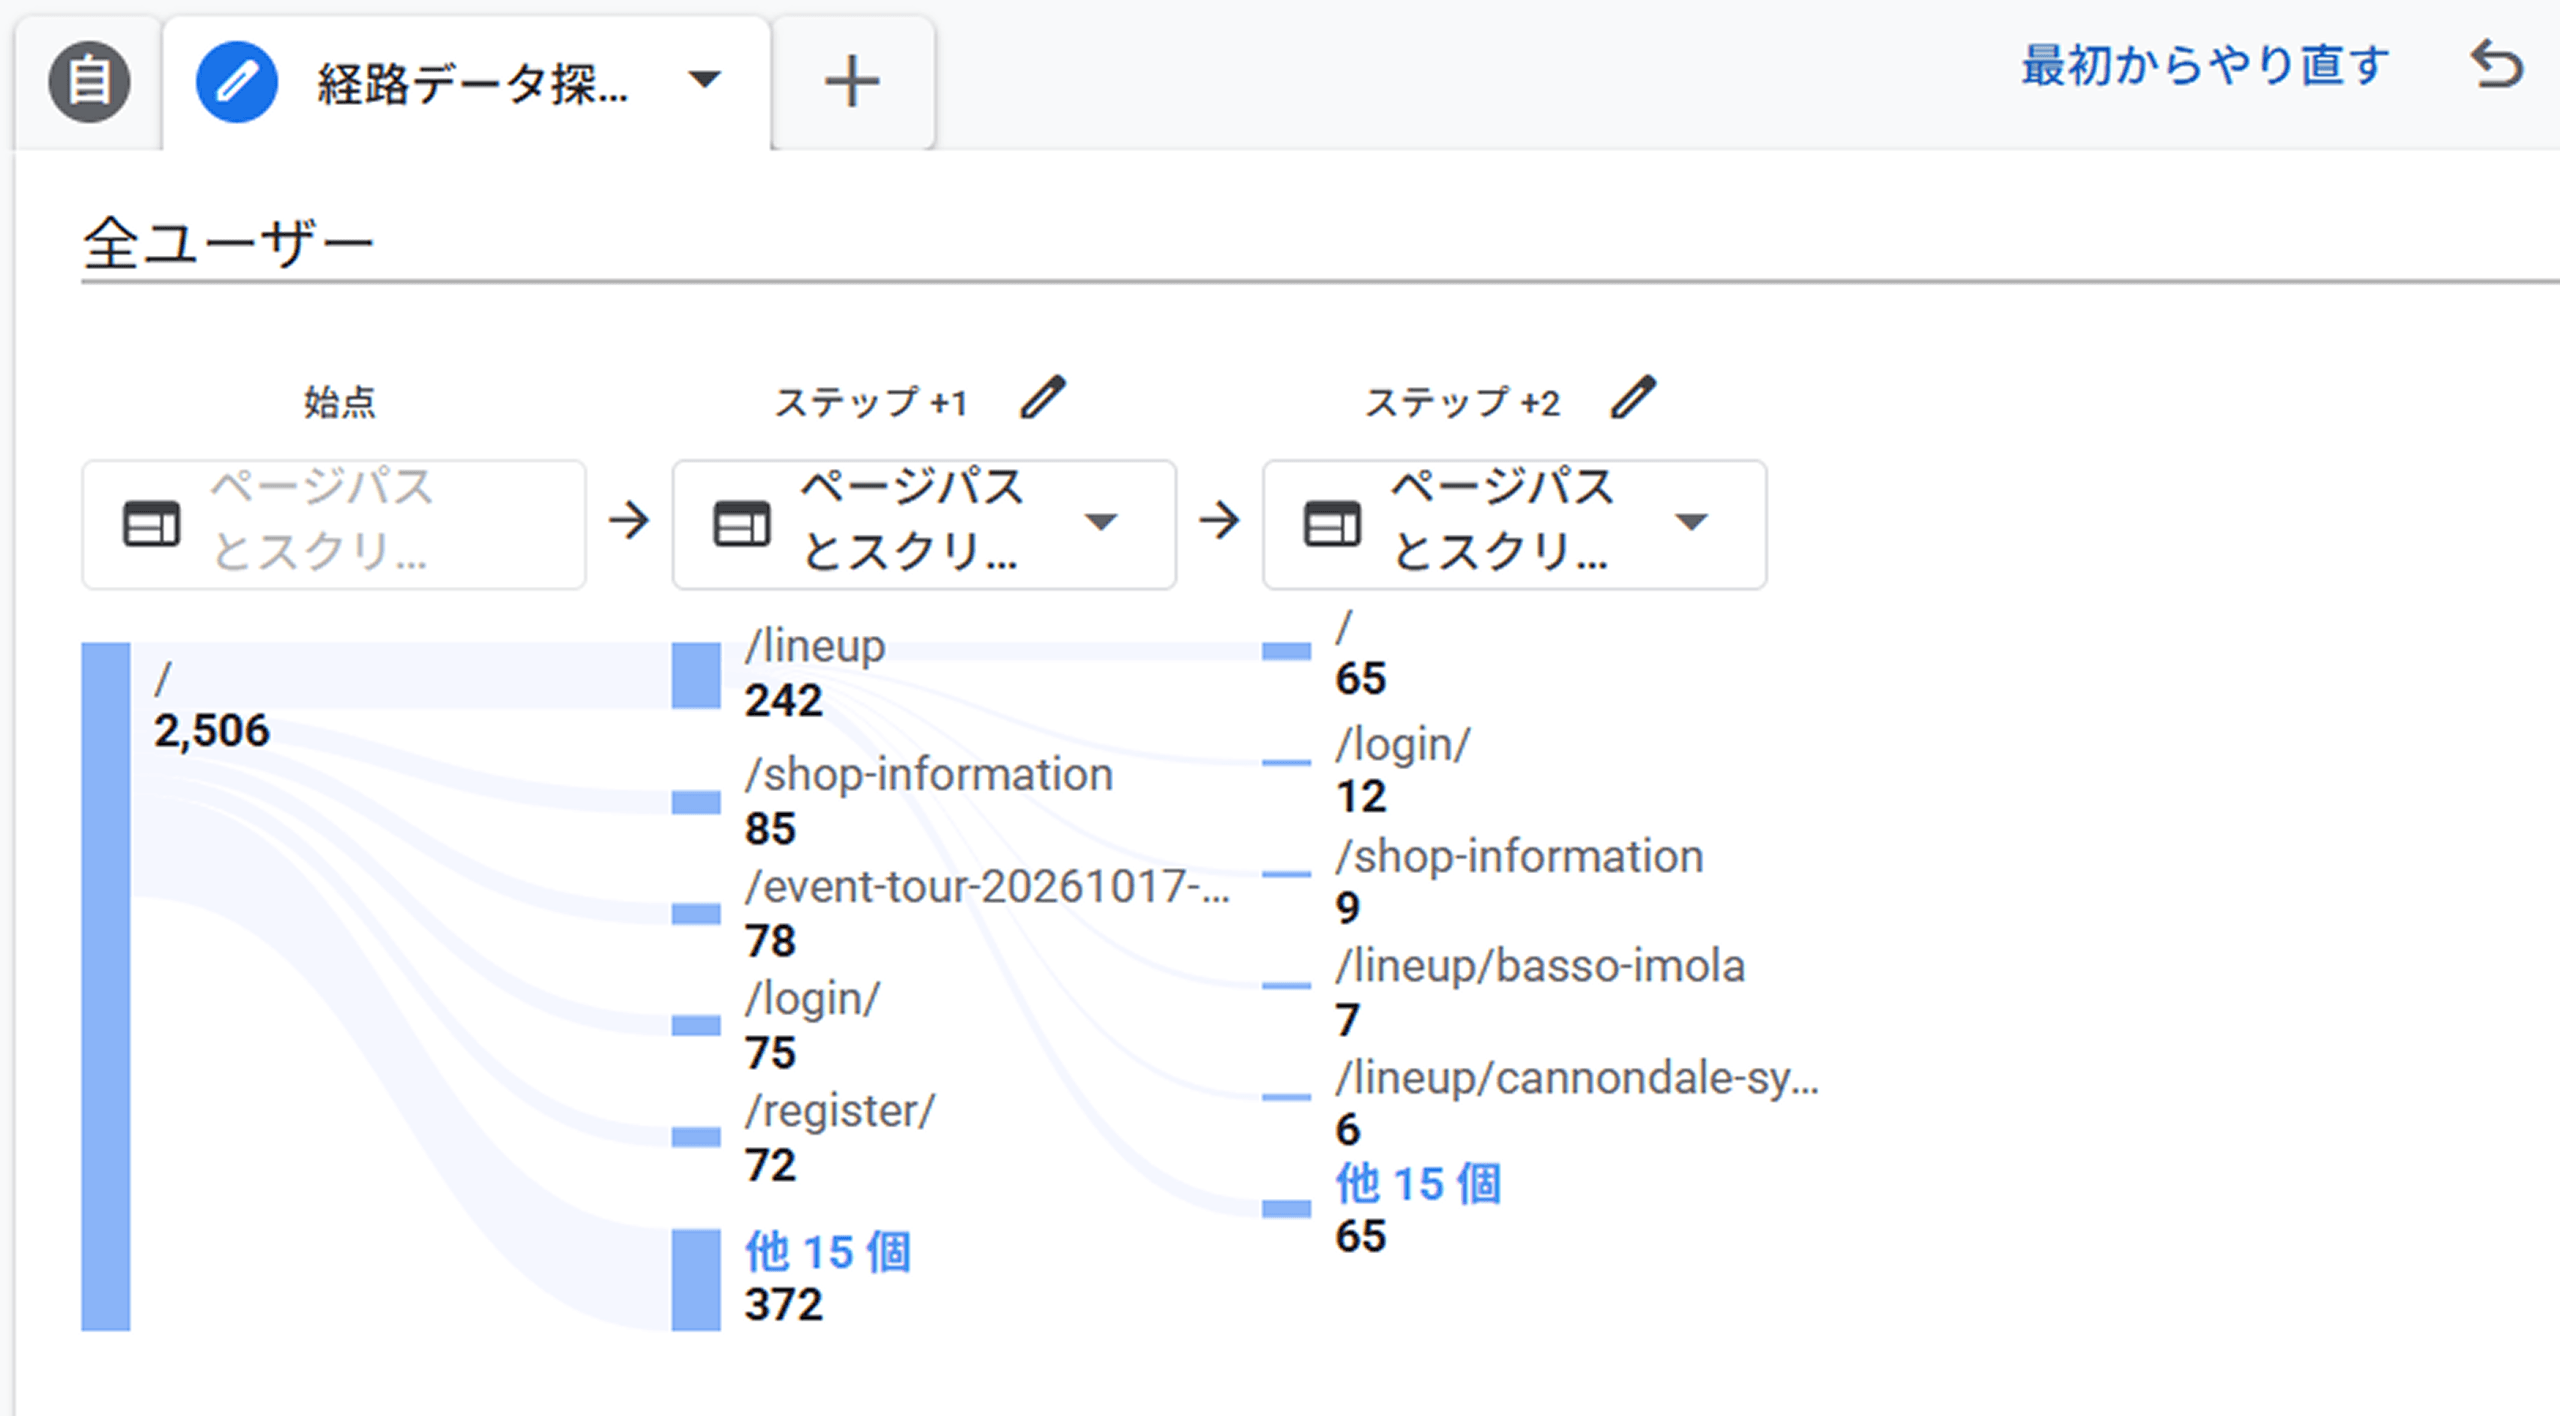The height and width of the screenshot is (1416, 2560).
Task: Select /login/ node with 12 in step +2
Action: [x=1286, y=763]
